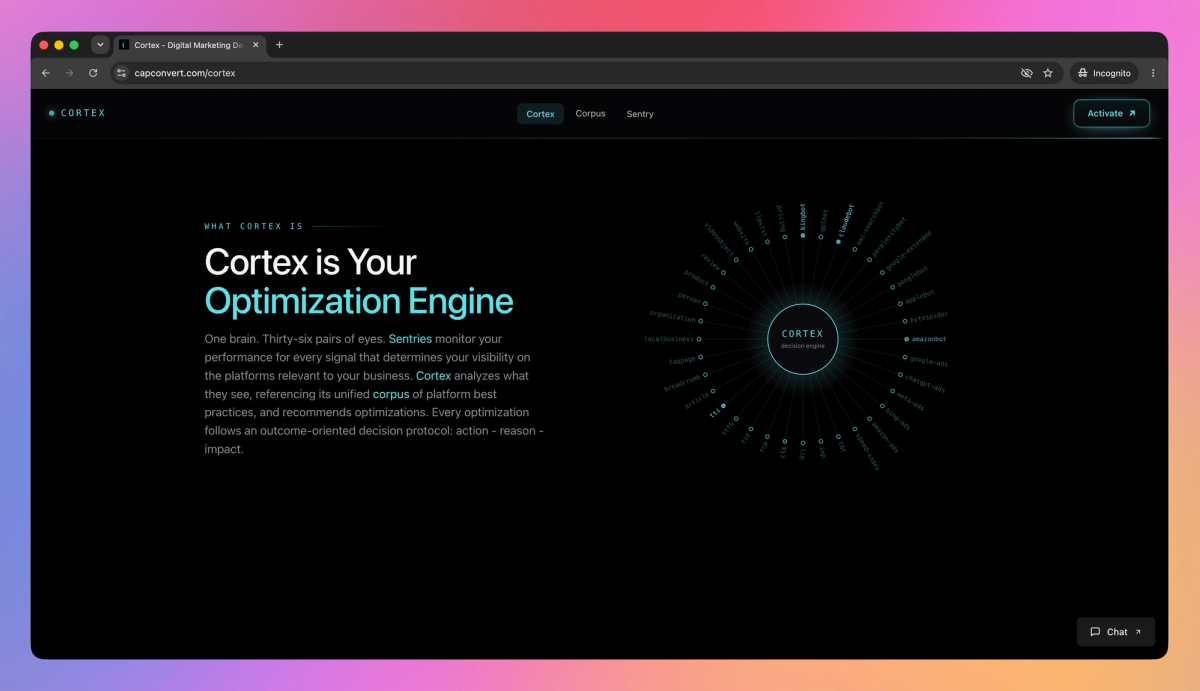Select the llmstxt node in the diagram
The height and width of the screenshot is (691, 1200).
[761, 227]
